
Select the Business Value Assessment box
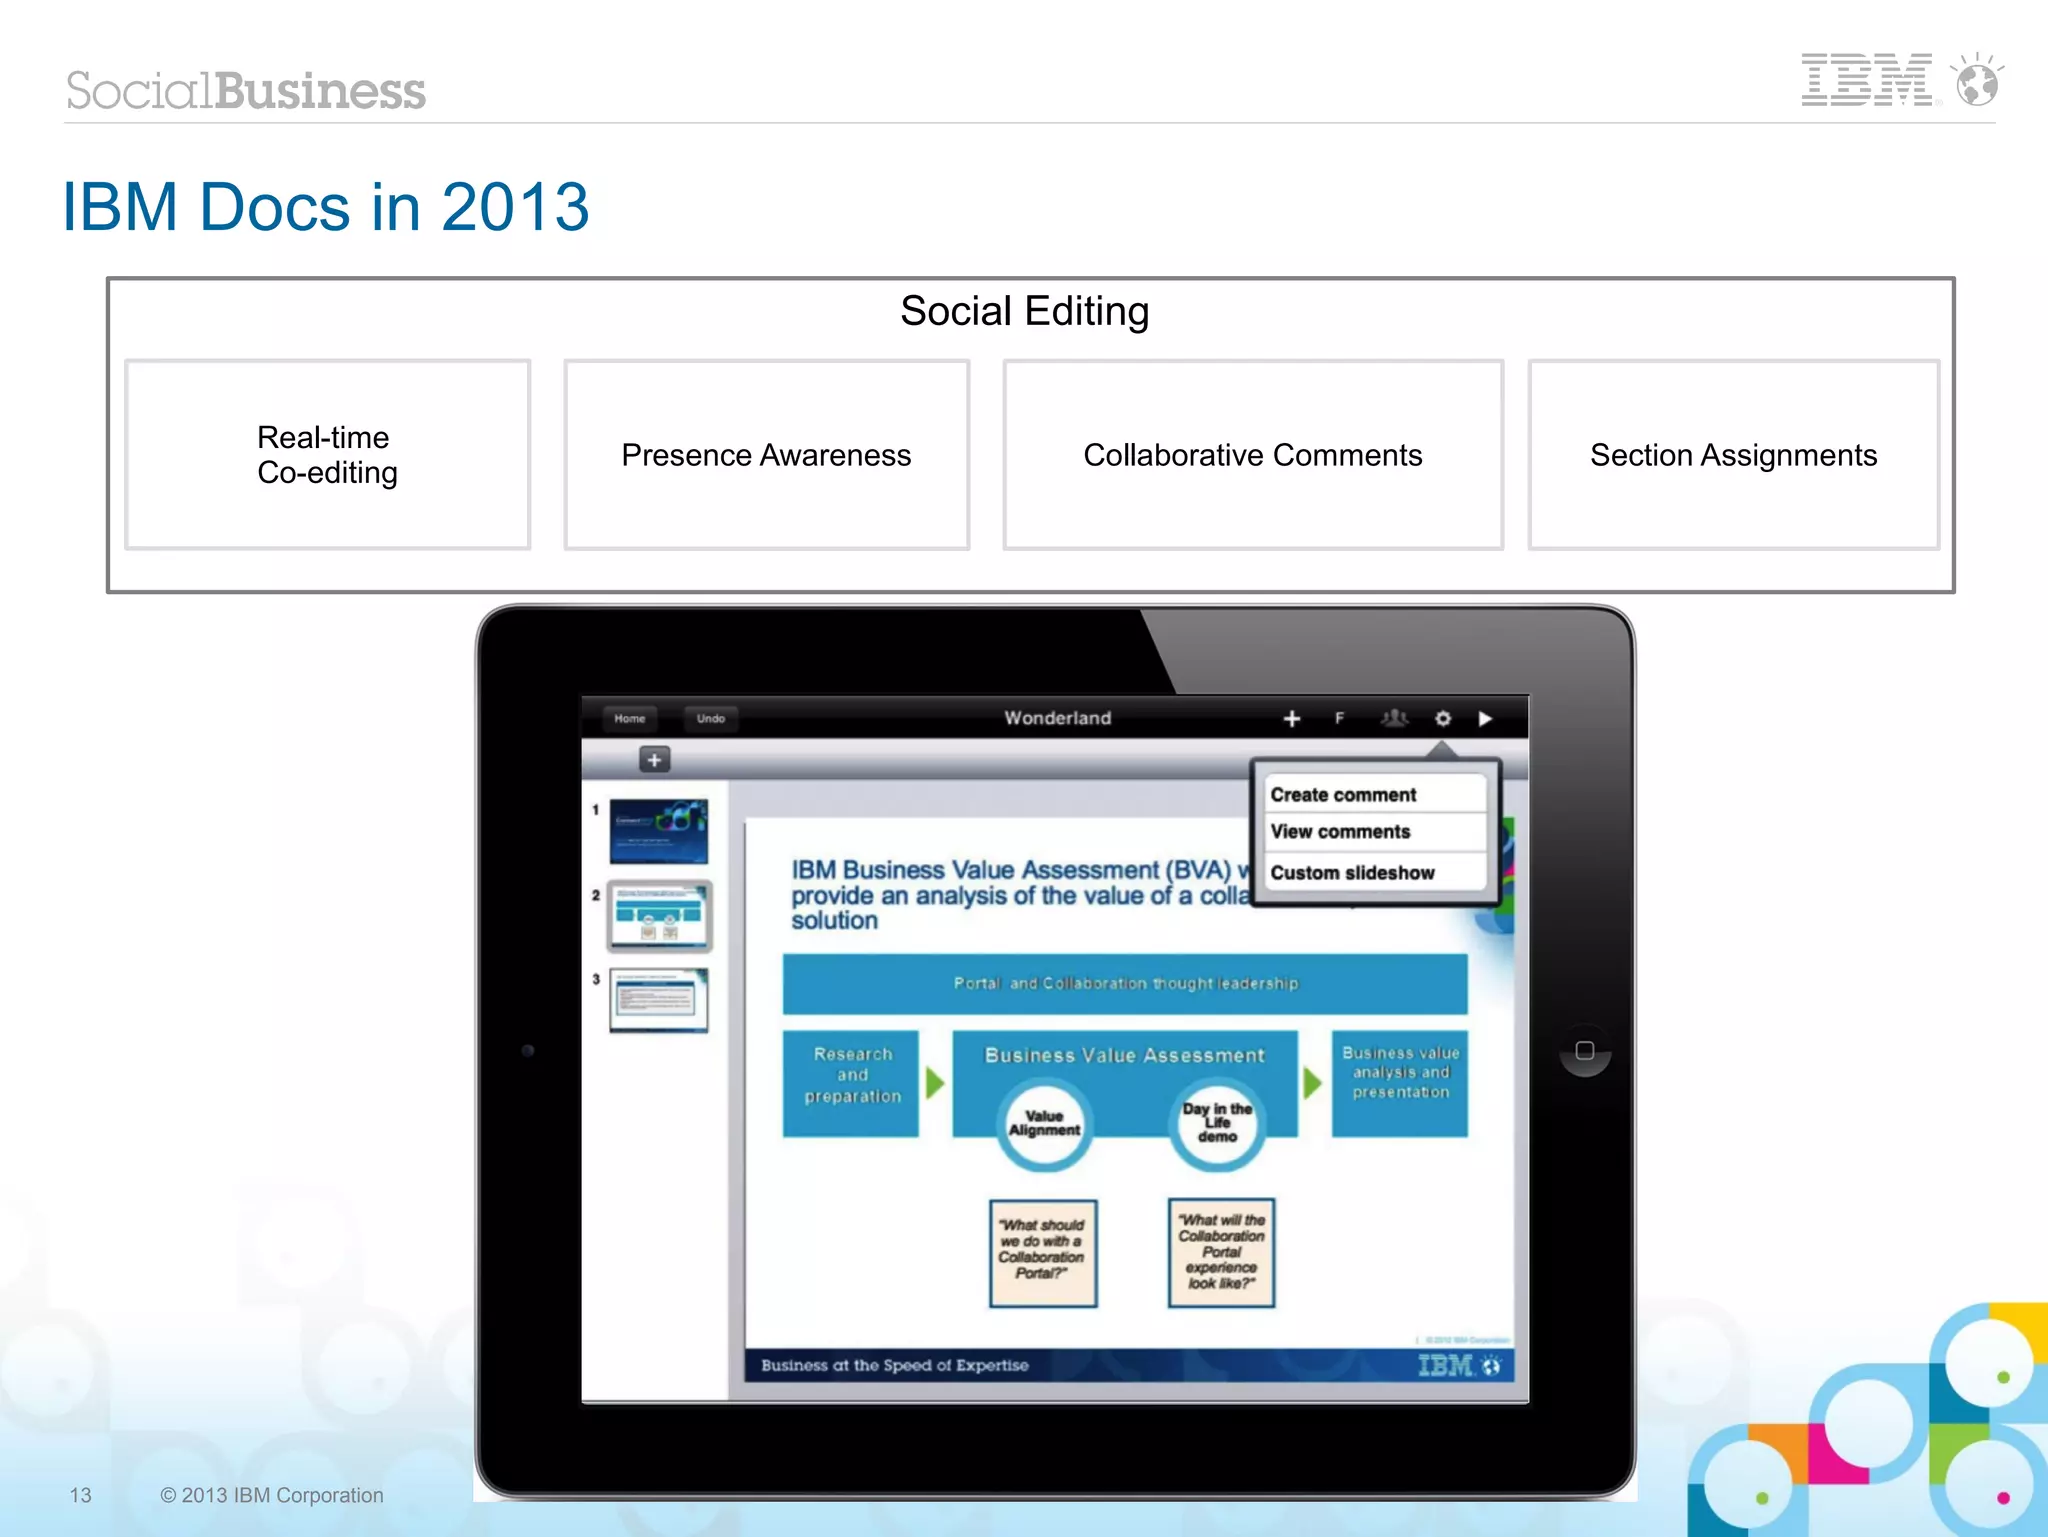[1125, 1055]
